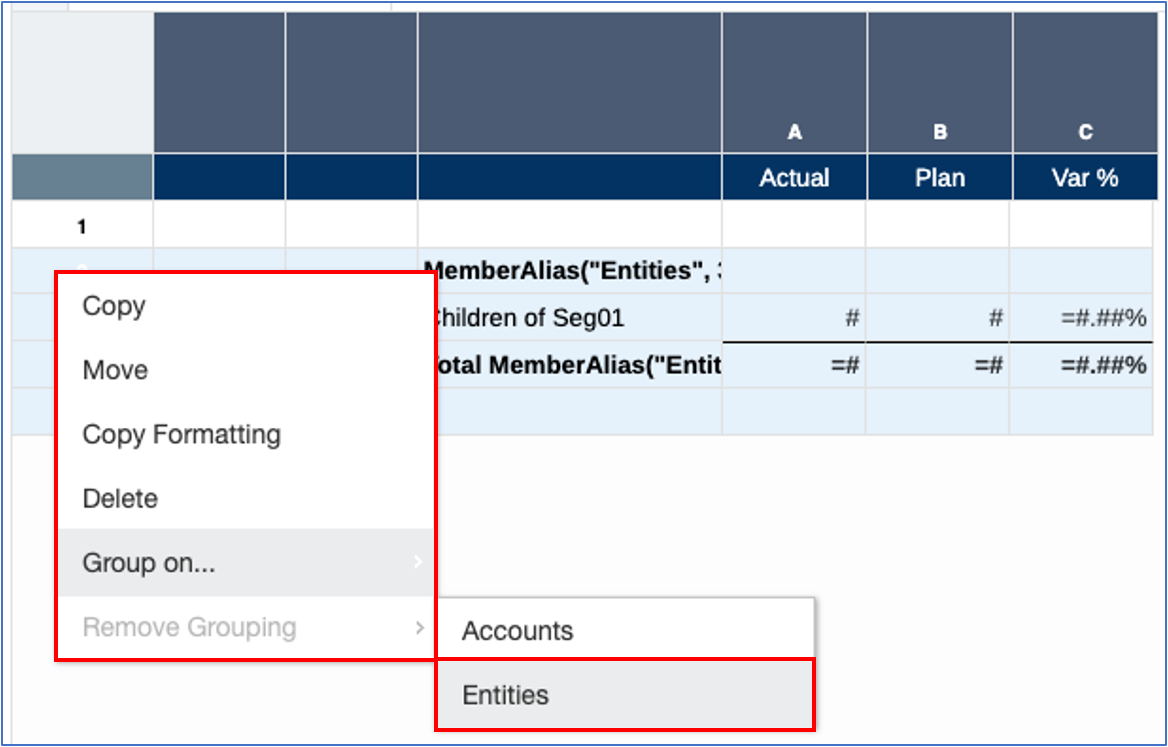1168x747 pixels.
Task: Select column header A
Action: click(x=796, y=131)
